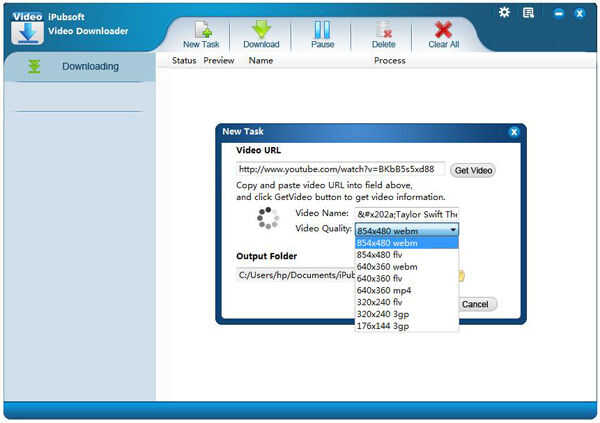The image size is (600, 423).
Task: Click the New Task toolbar icon
Action: (x=201, y=30)
